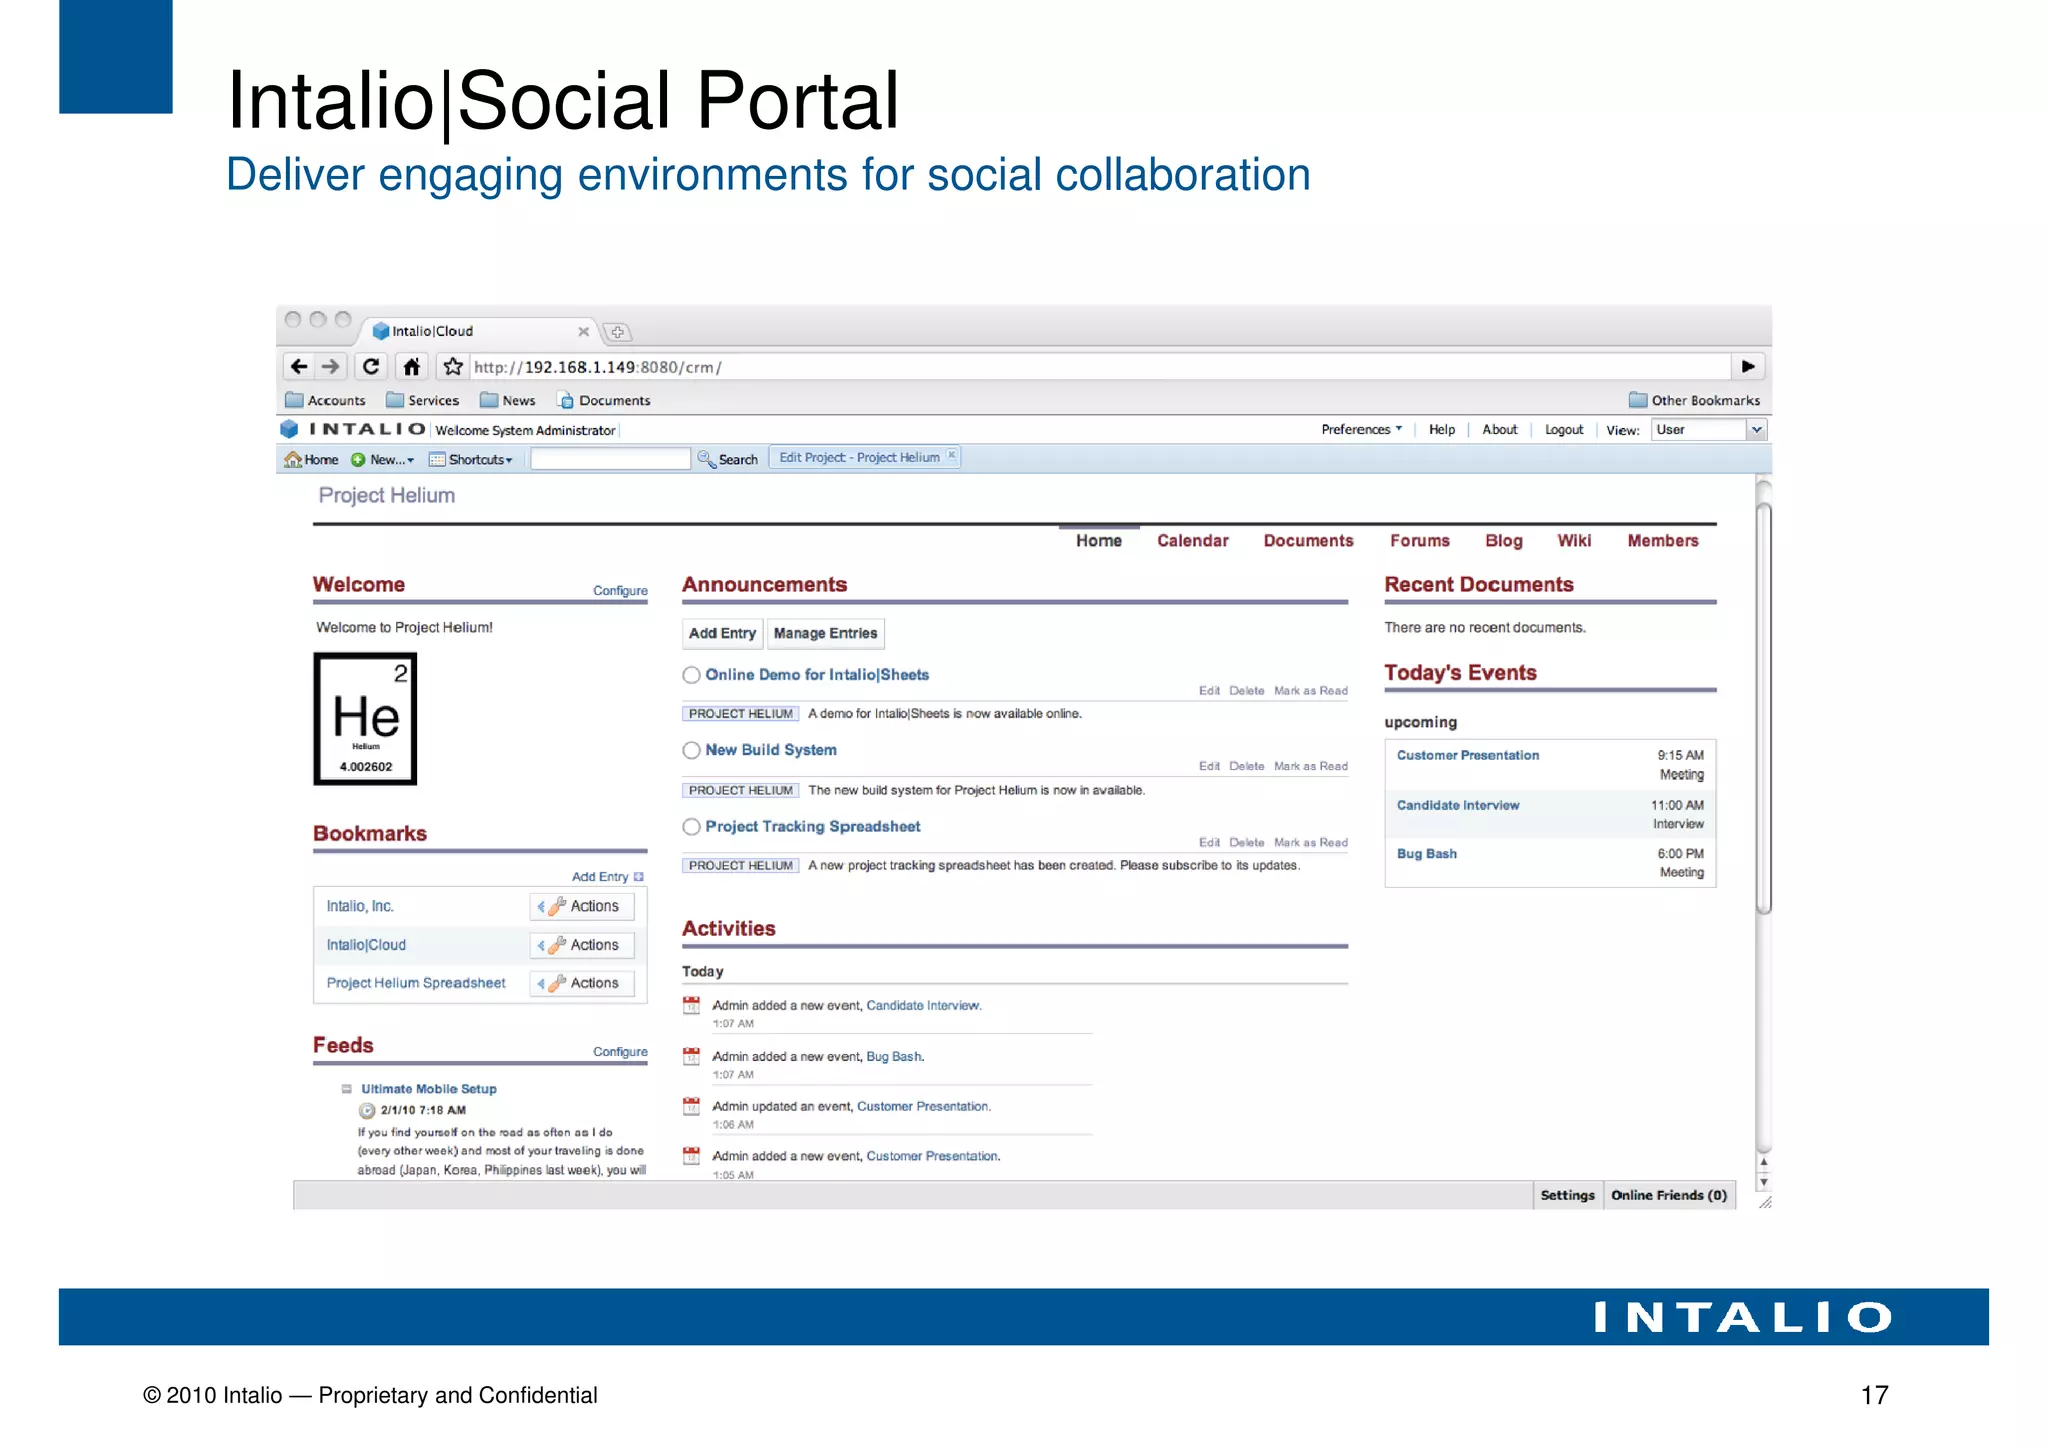
Task: Select the Online Demo for Intalio|Sheets radio
Action: (691, 675)
